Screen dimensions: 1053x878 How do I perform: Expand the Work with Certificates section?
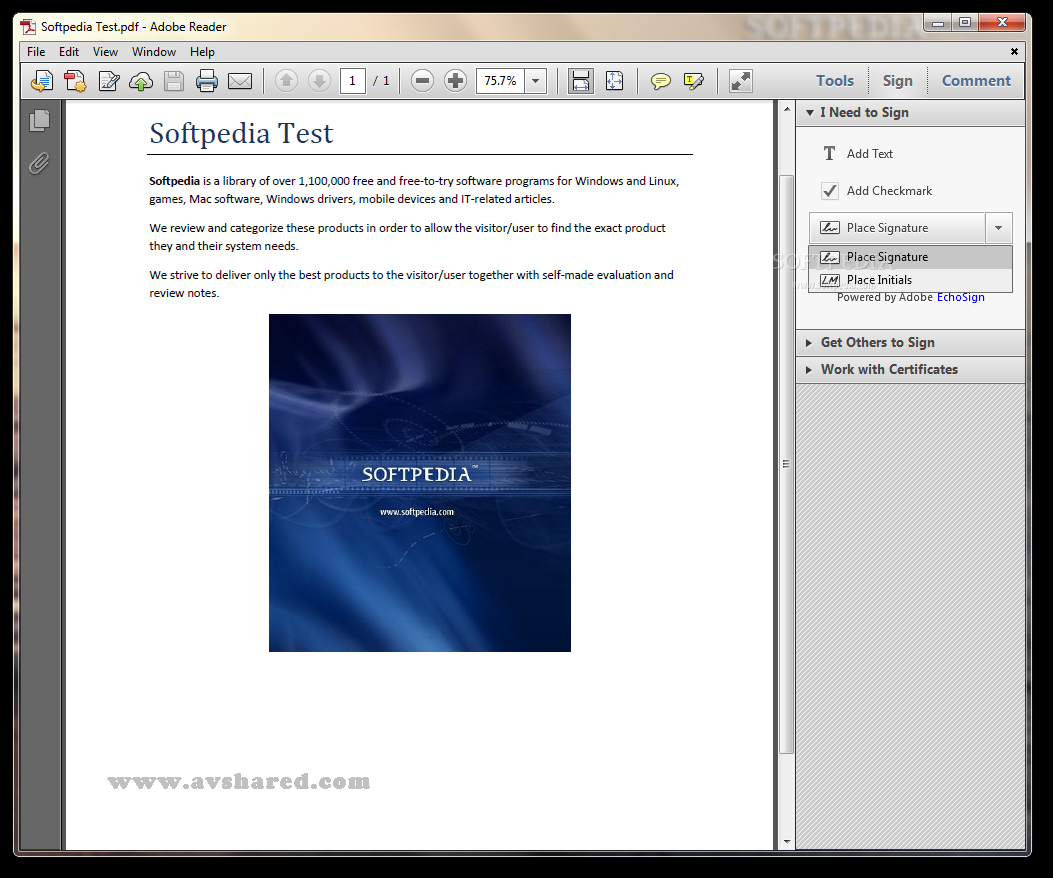[x=809, y=369]
